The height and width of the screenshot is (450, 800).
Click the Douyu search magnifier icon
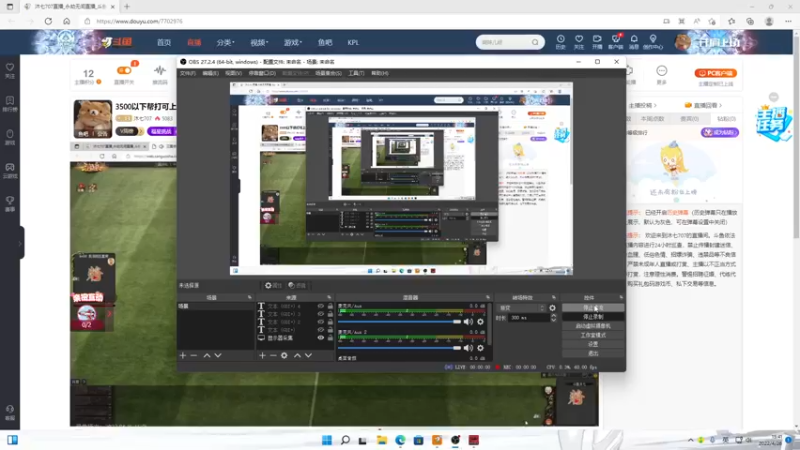coord(535,42)
